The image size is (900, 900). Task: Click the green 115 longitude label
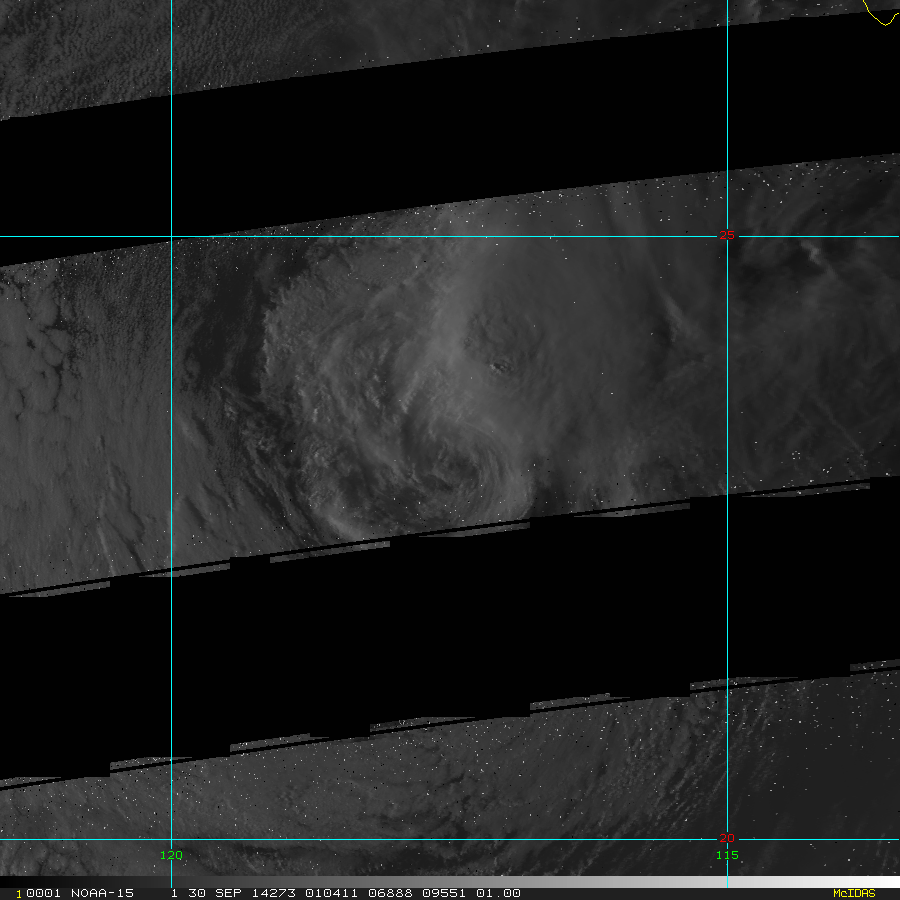[726, 855]
